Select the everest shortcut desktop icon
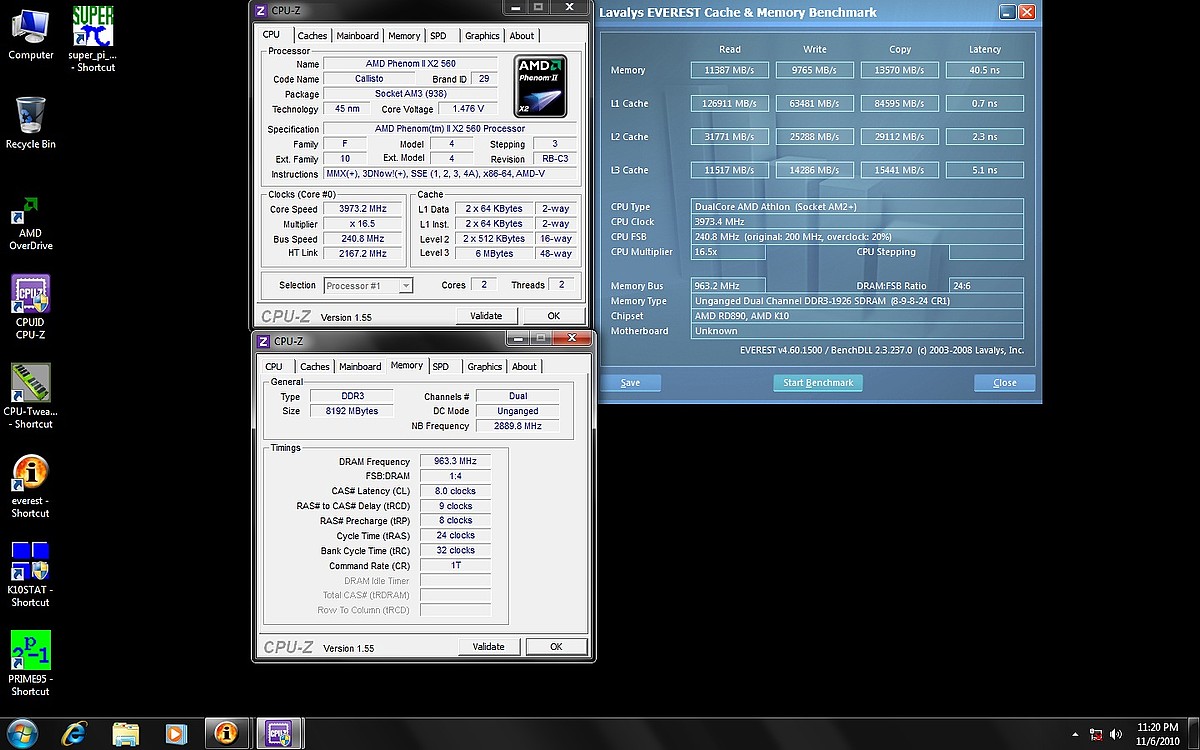This screenshot has height=750, width=1200. (x=30, y=487)
